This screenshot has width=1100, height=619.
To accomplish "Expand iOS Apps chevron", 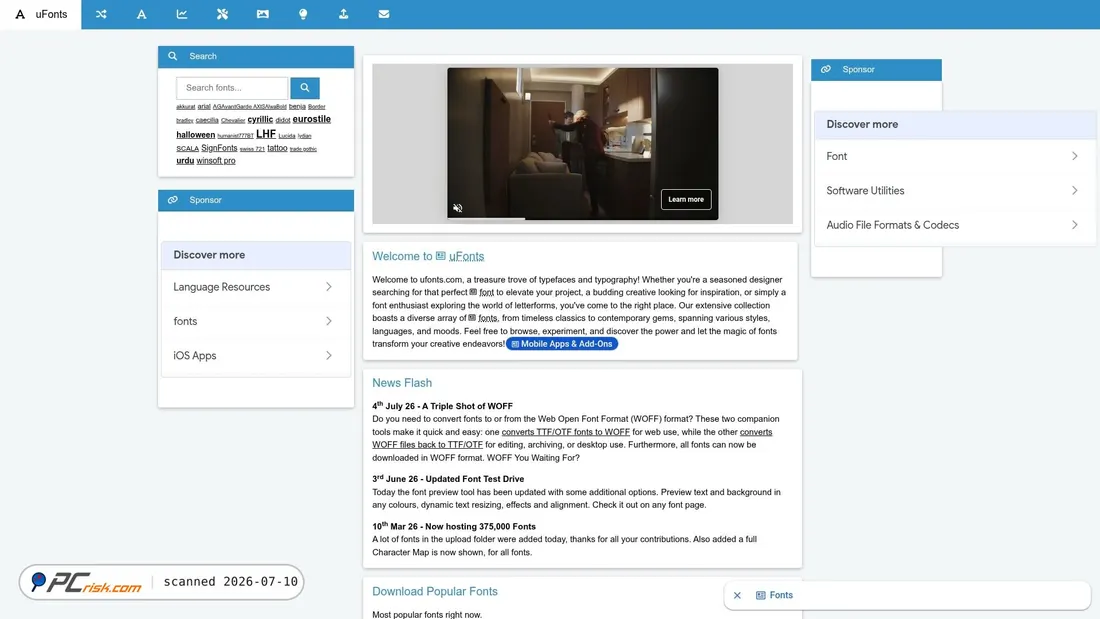I will click(x=328, y=356).
